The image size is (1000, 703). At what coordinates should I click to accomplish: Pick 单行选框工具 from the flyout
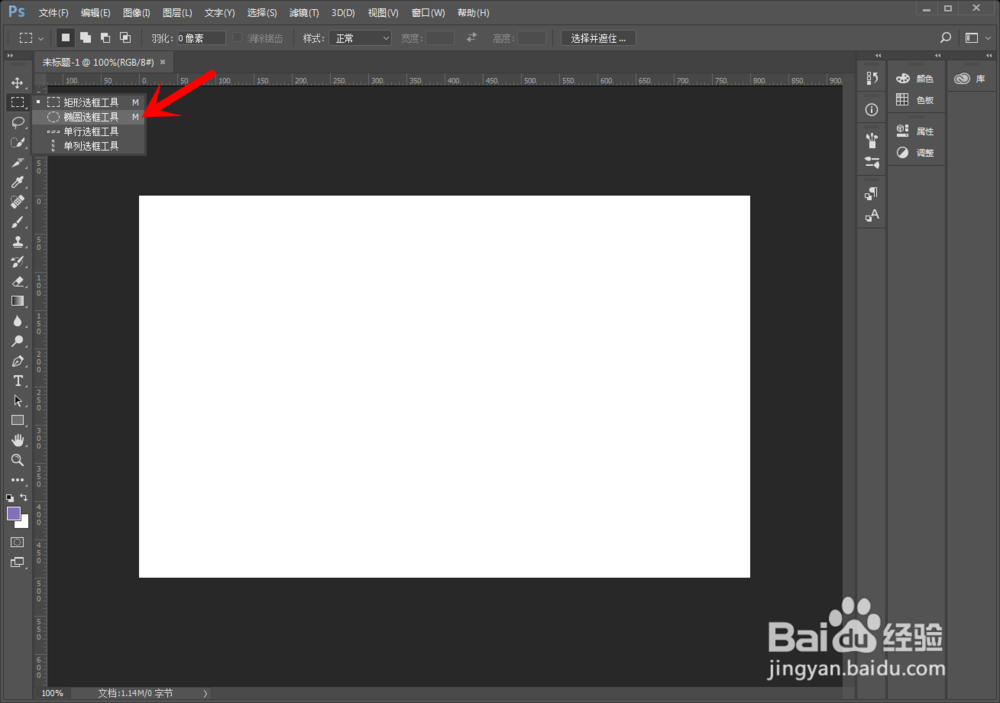coord(89,131)
